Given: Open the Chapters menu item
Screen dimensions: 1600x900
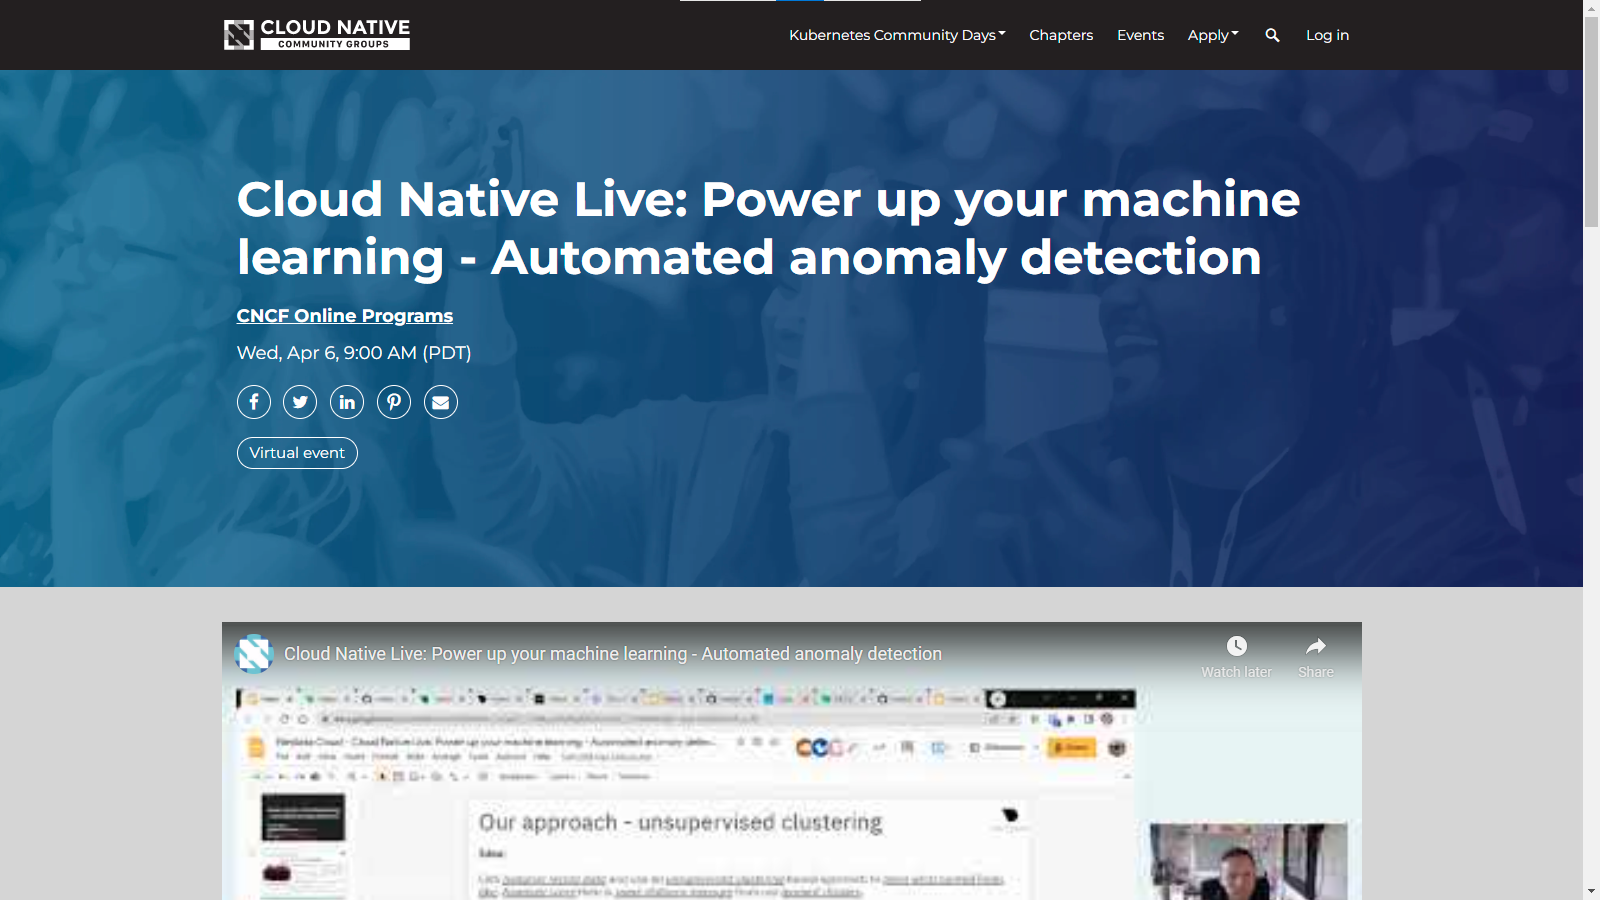Looking at the screenshot, I should pyautogui.click(x=1061, y=35).
